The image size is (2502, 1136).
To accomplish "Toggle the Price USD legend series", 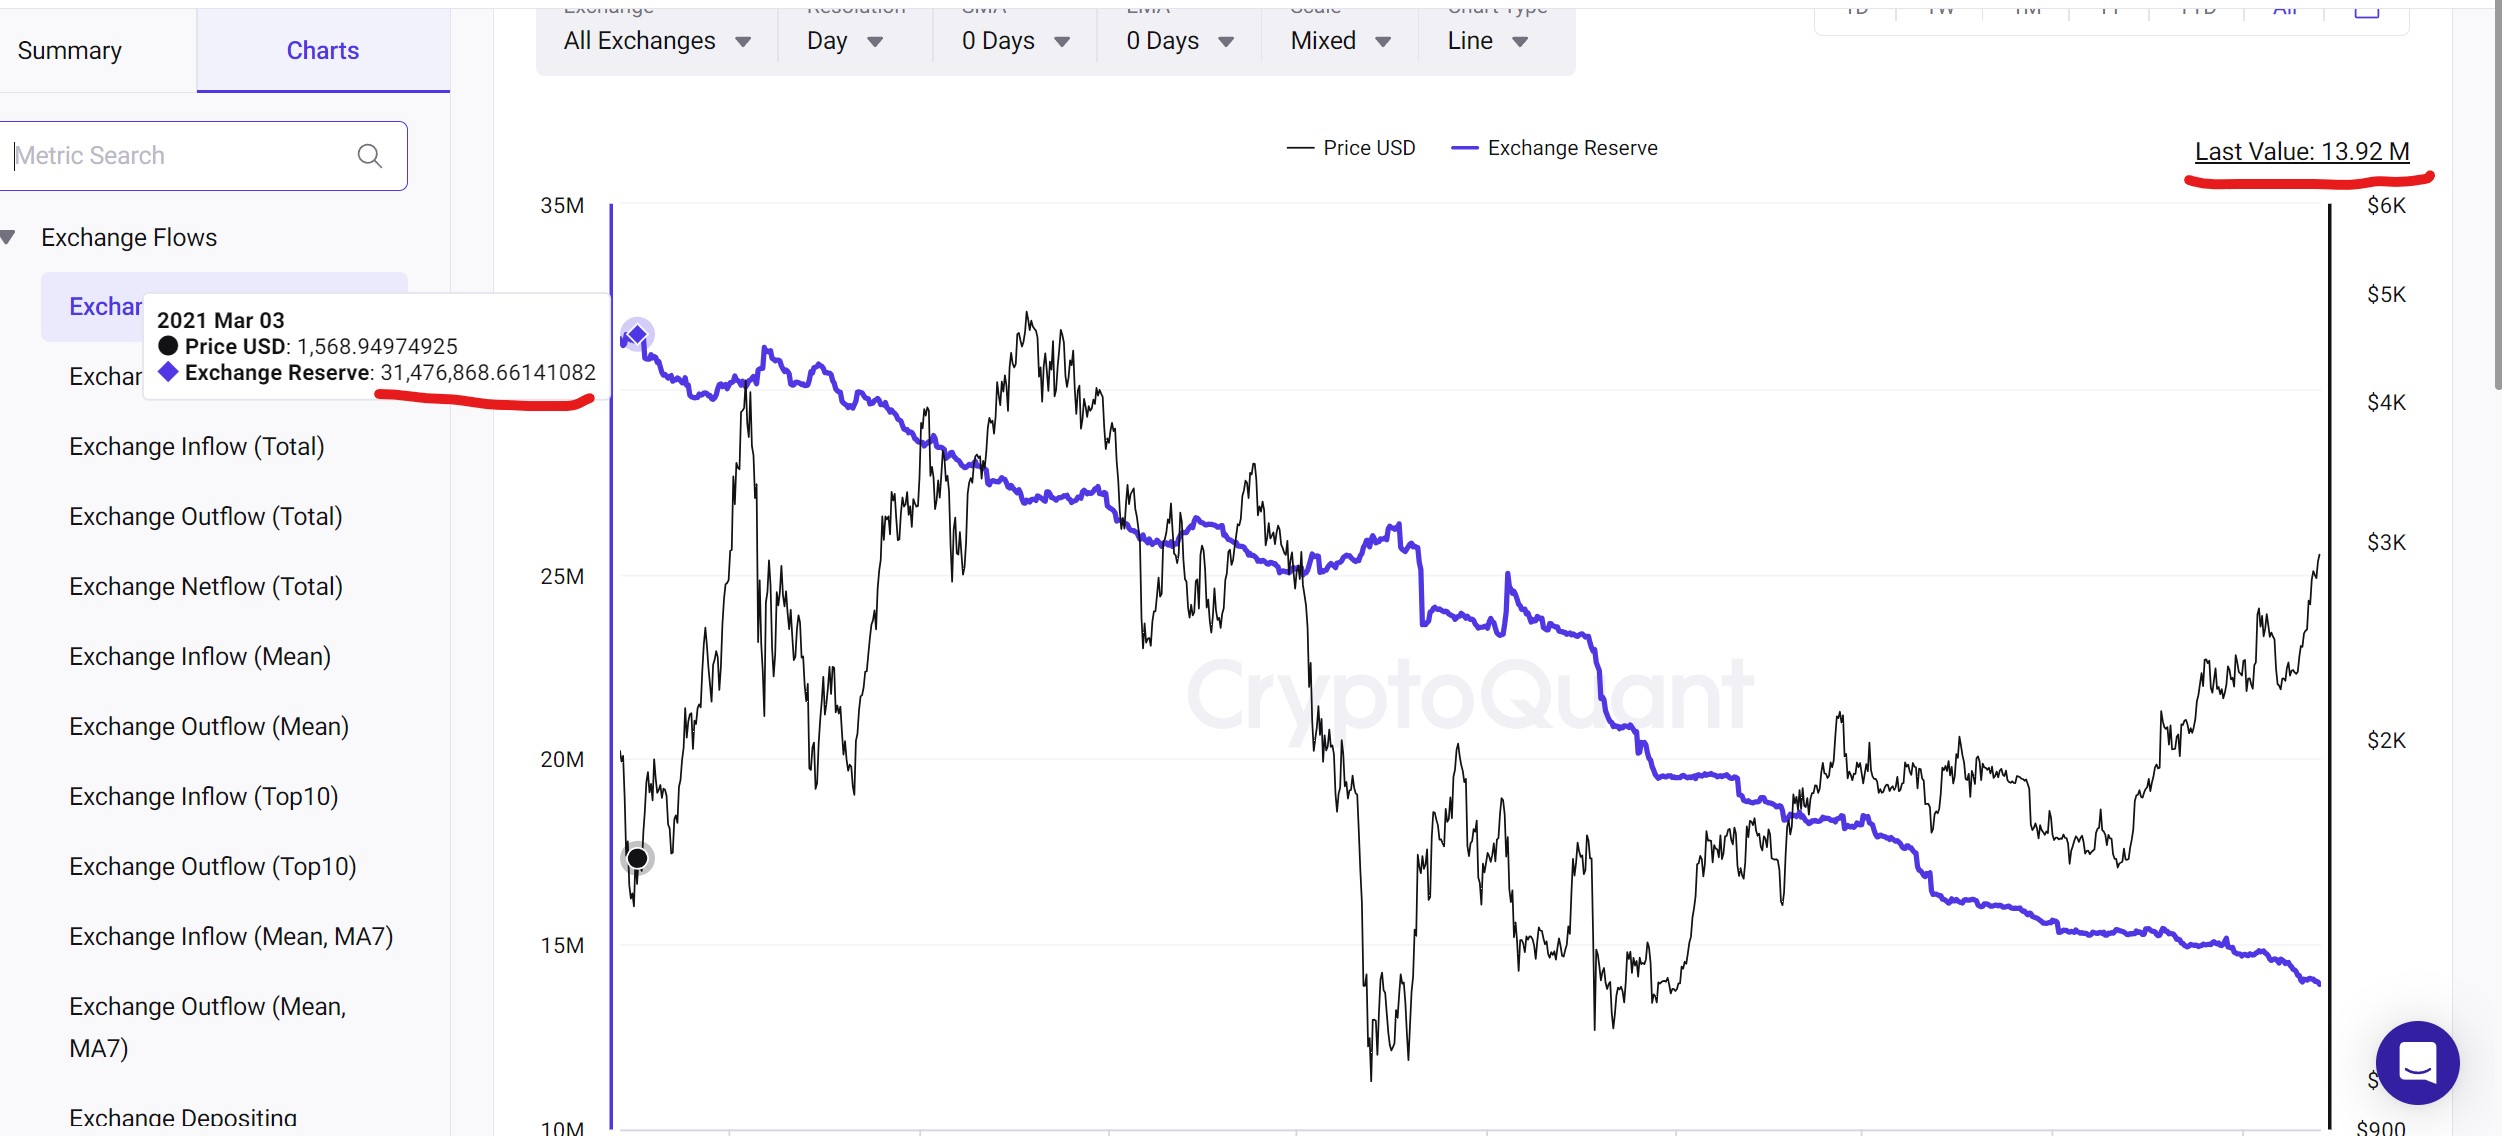I will pos(1351,148).
